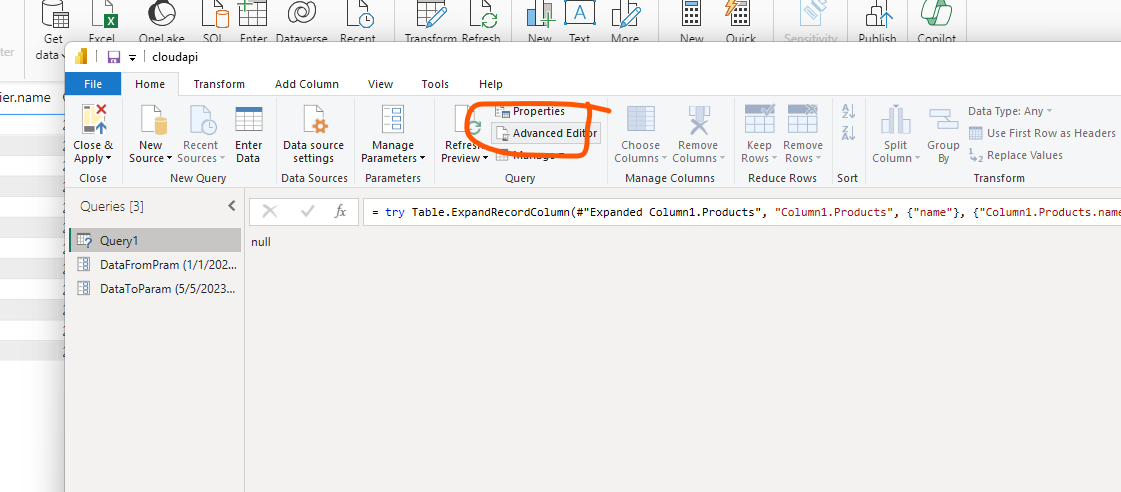Click the Close & Apply icon
Image resolution: width=1121 pixels, height=492 pixels.
pos(94,122)
